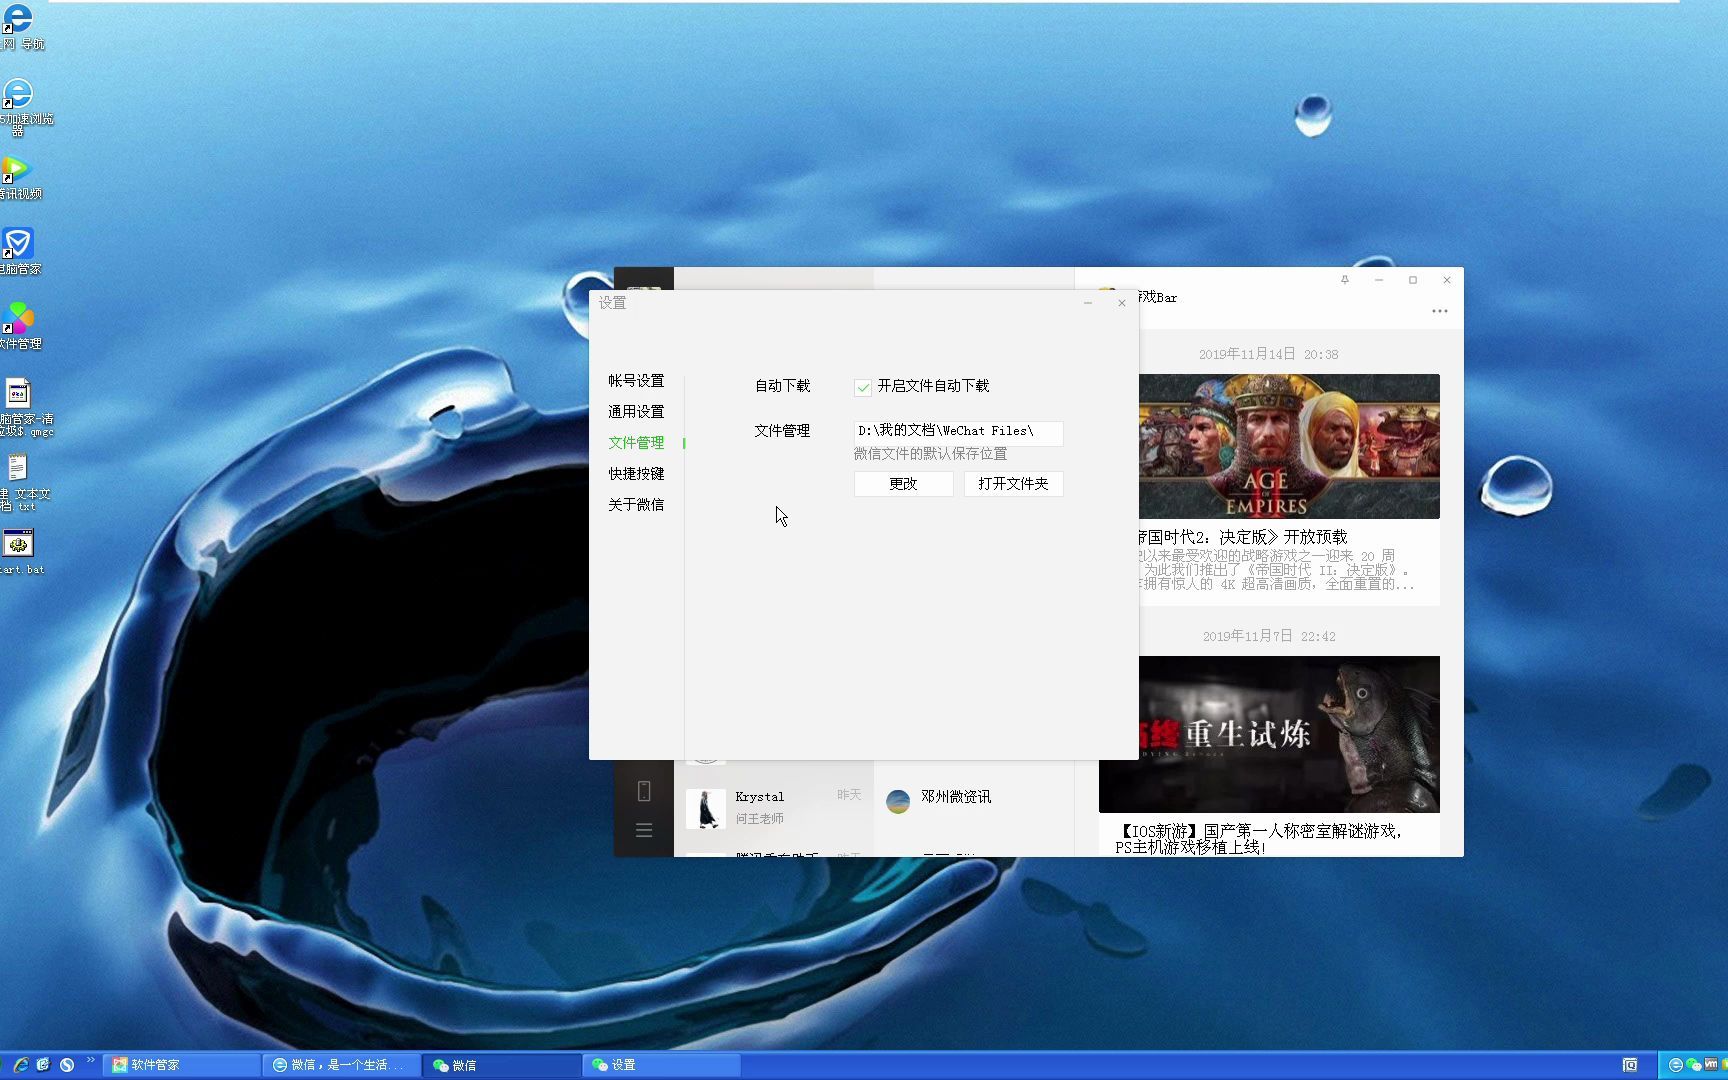Click the second quick launch browser icon
Viewport: 1728px width, 1080px height.
[43, 1065]
